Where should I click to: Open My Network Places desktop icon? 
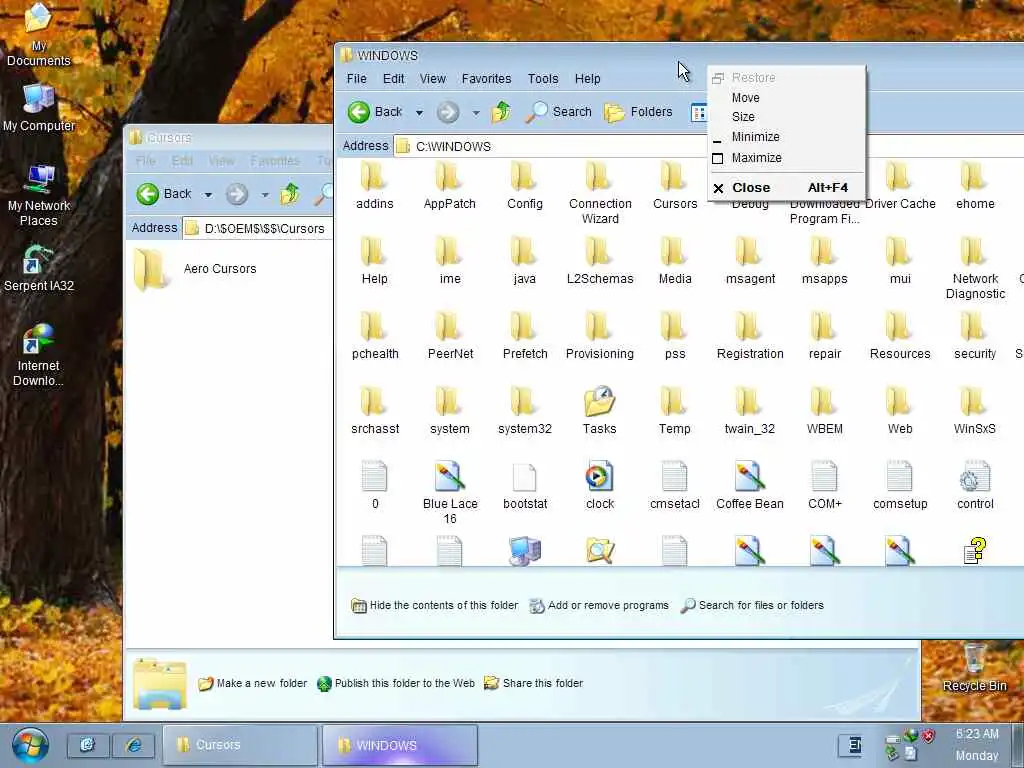[39, 195]
